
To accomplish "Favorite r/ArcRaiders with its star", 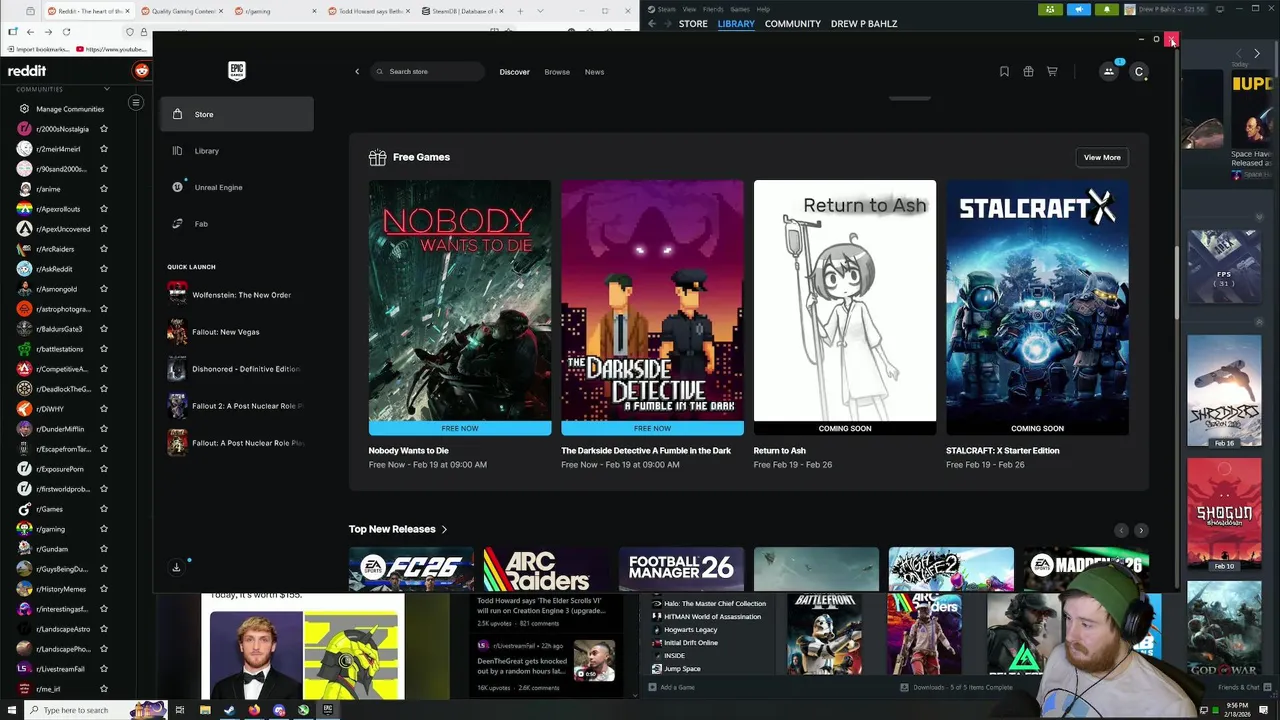I will (103, 249).
